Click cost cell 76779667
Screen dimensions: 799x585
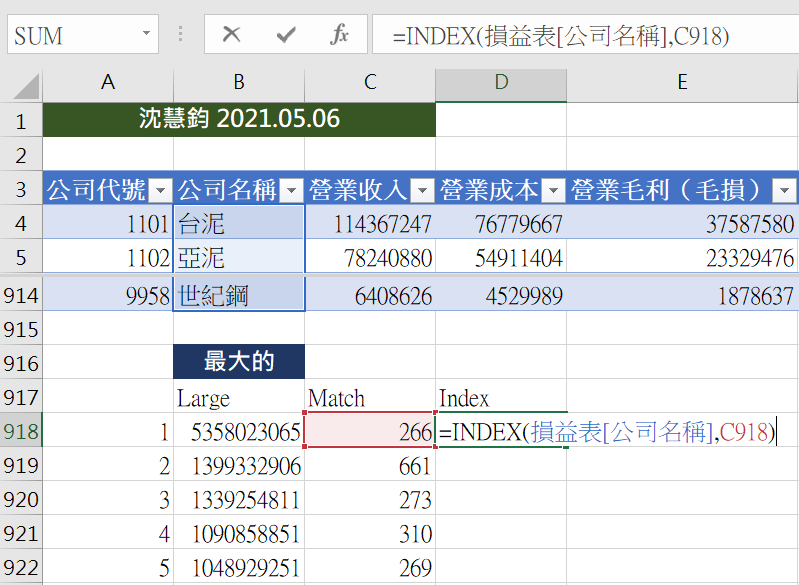(501, 223)
